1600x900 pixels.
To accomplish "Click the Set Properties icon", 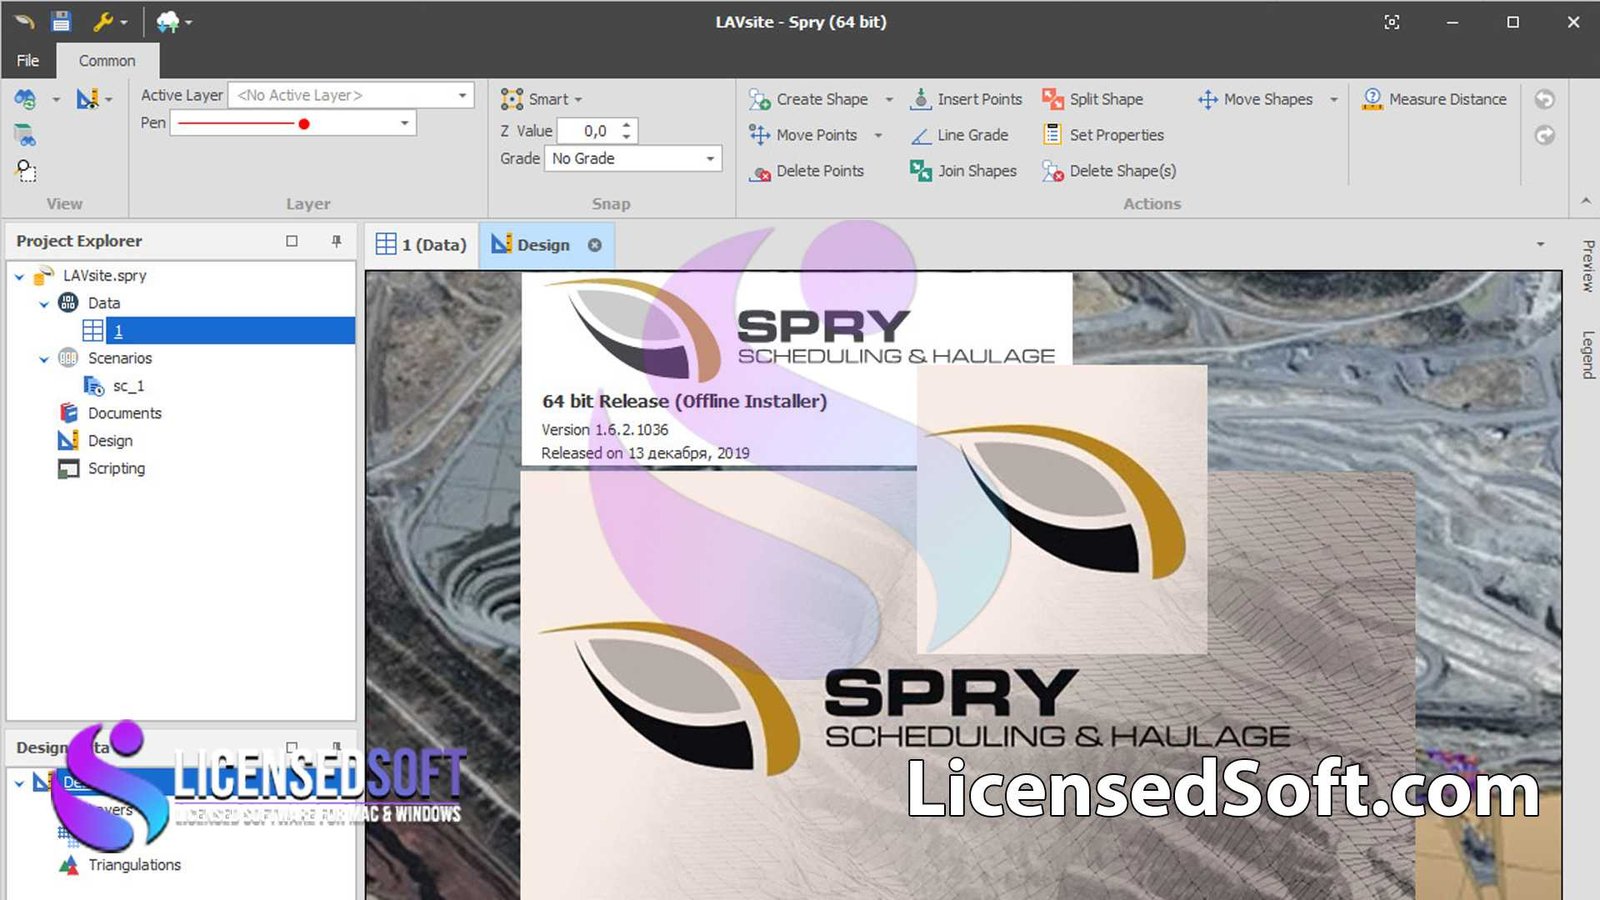I will (x=1052, y=135).
